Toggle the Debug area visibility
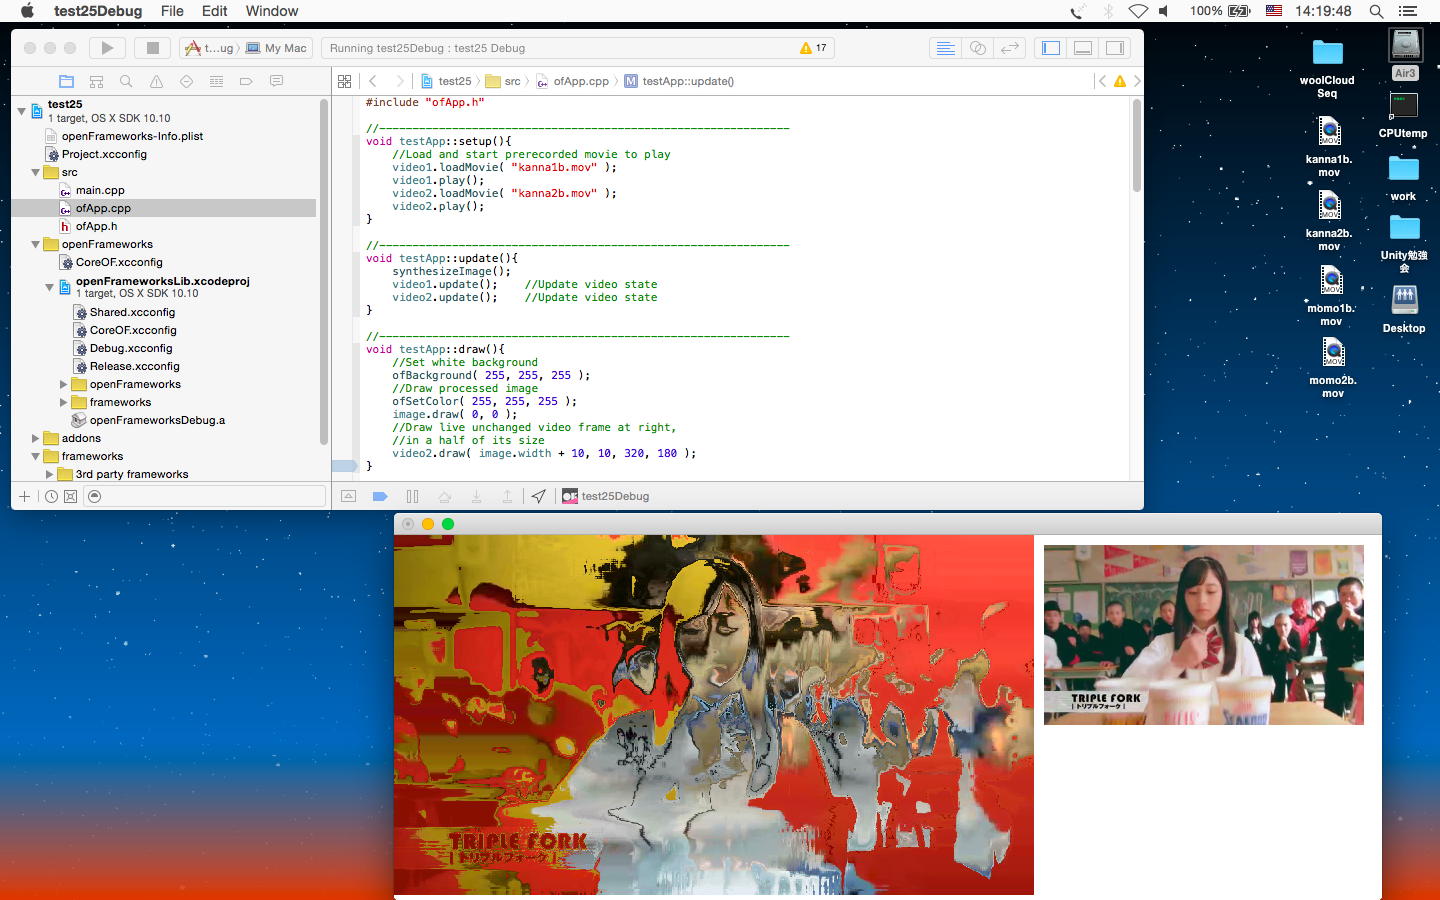The width and height of the screenshot is (1440, 900). click(1083, 48)
